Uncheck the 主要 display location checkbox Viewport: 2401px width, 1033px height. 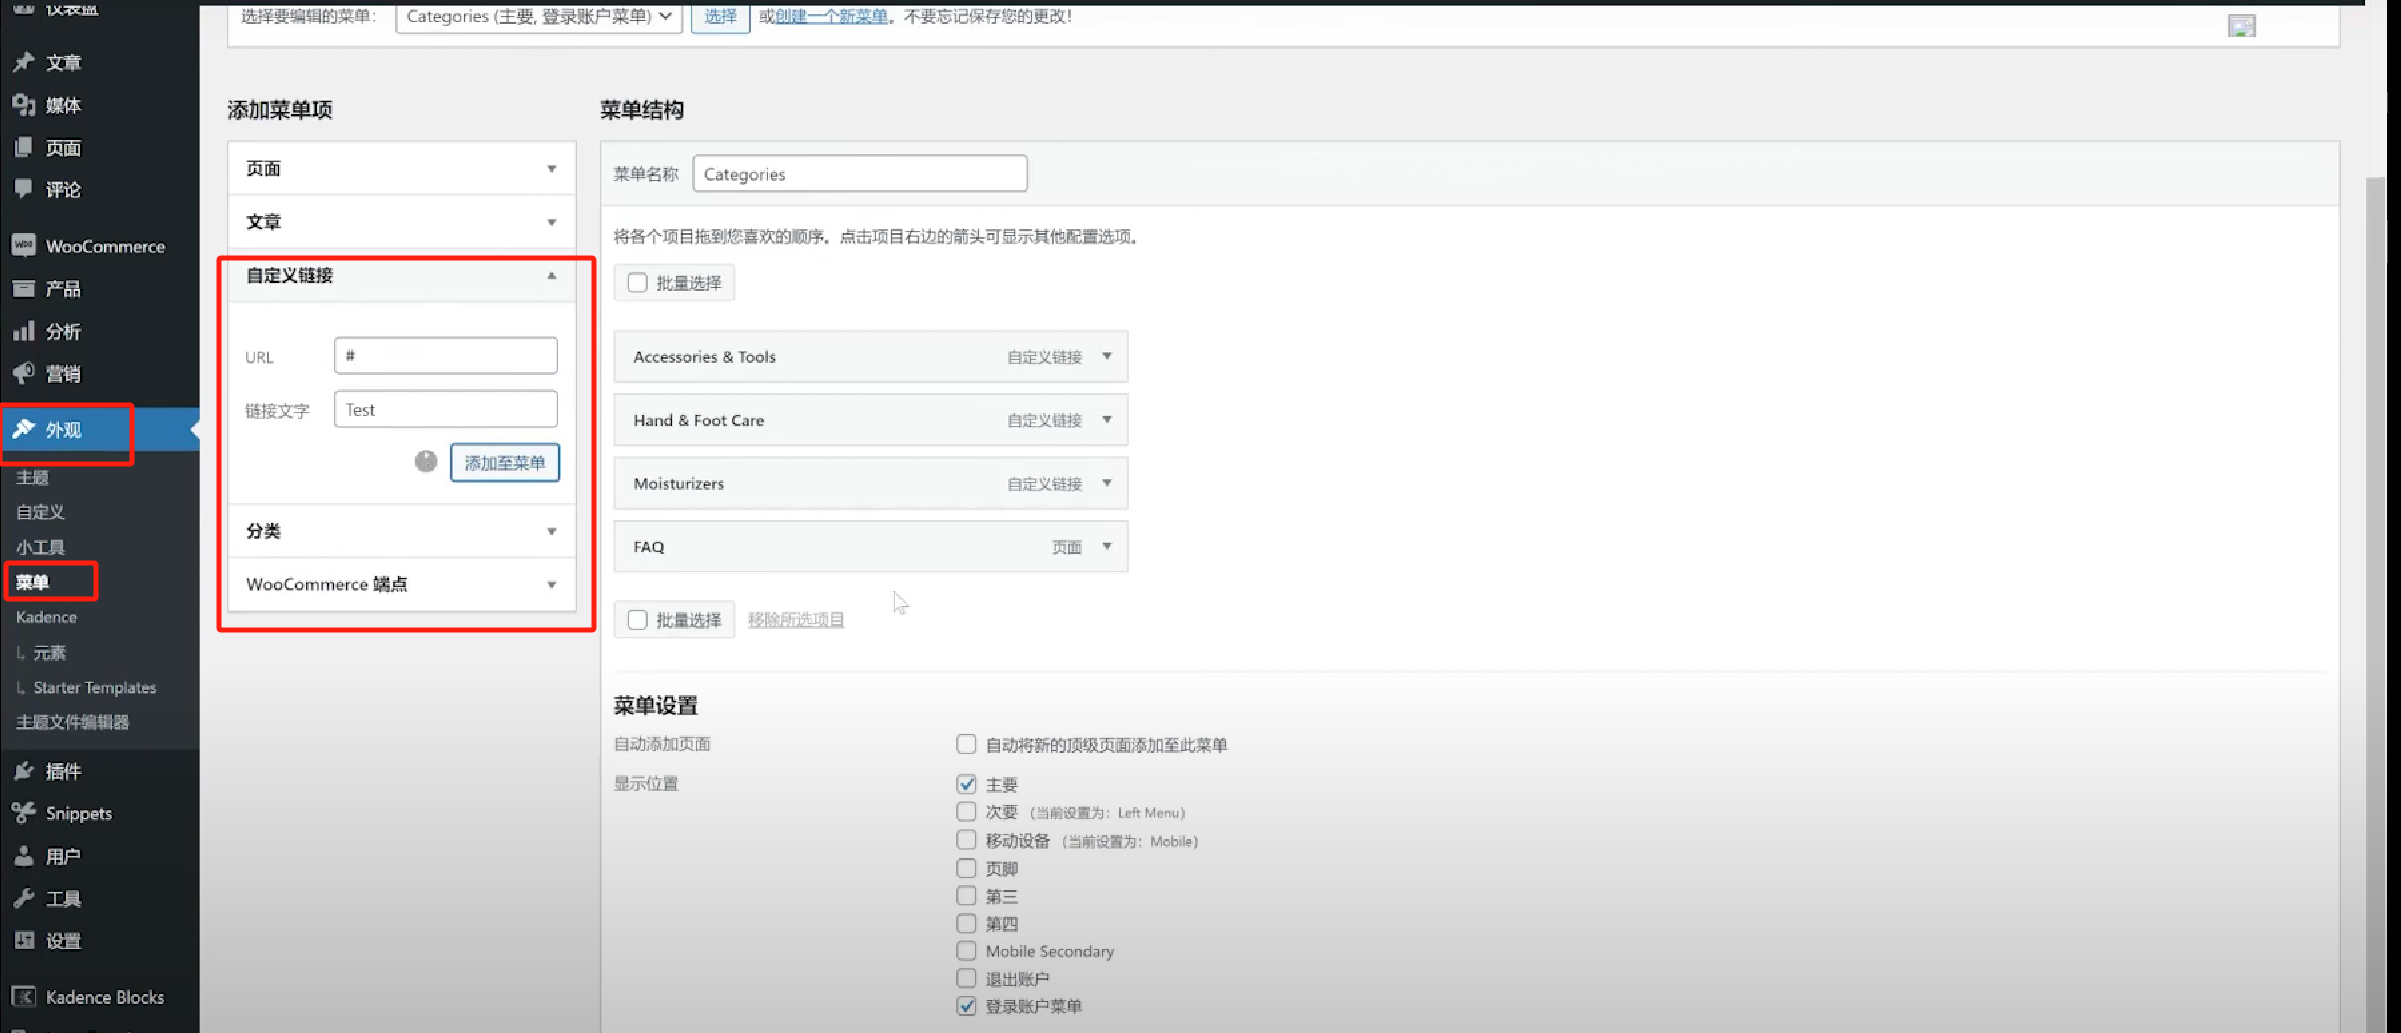point(964,784)
